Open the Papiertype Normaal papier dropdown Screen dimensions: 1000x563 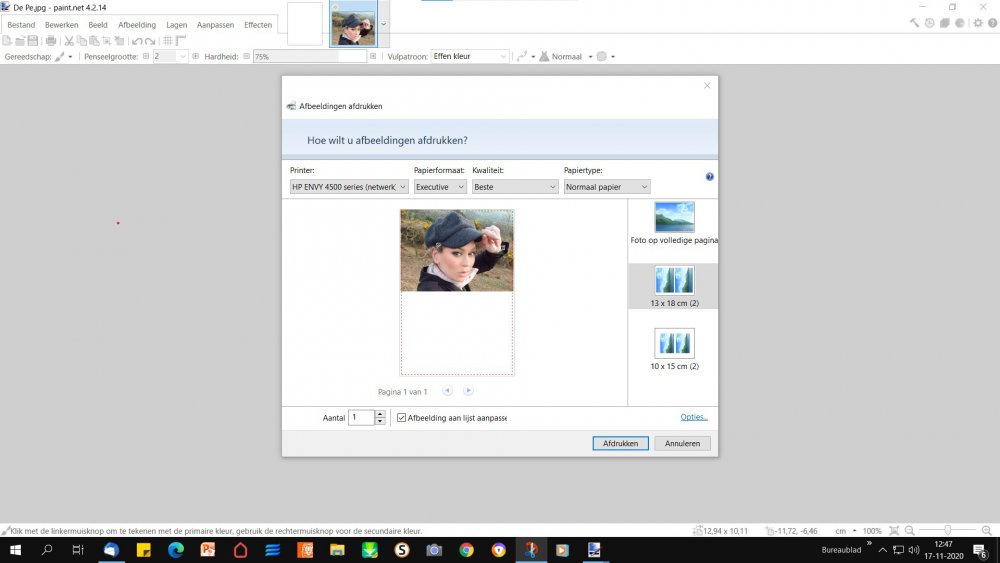[607, 187]
